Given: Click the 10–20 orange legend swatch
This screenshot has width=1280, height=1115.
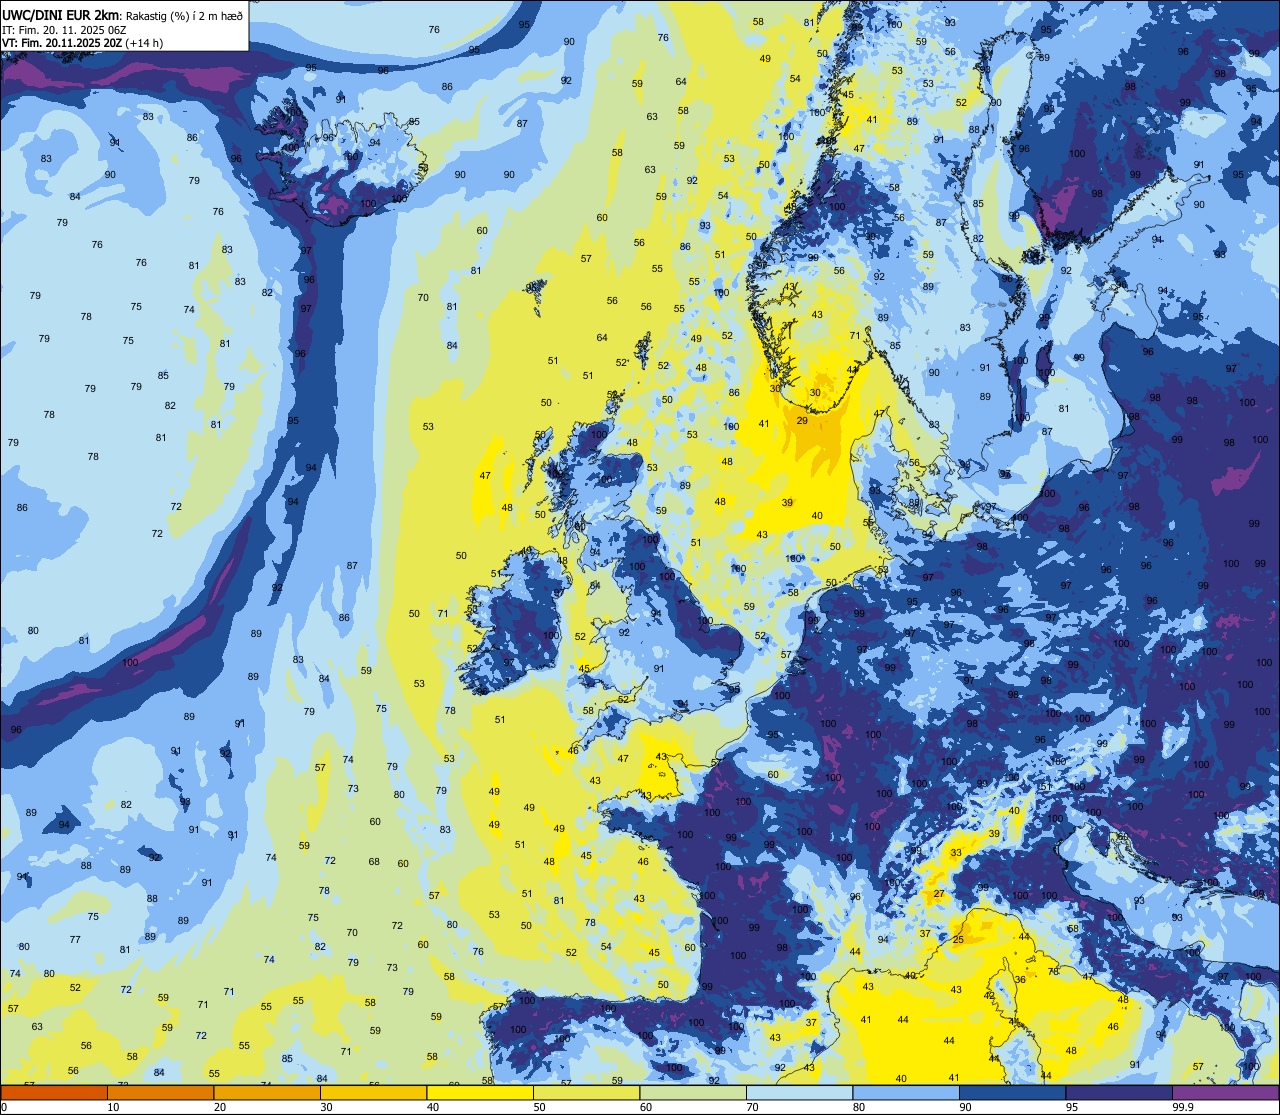Looking at the screenshot, I should pos(160,1092).
